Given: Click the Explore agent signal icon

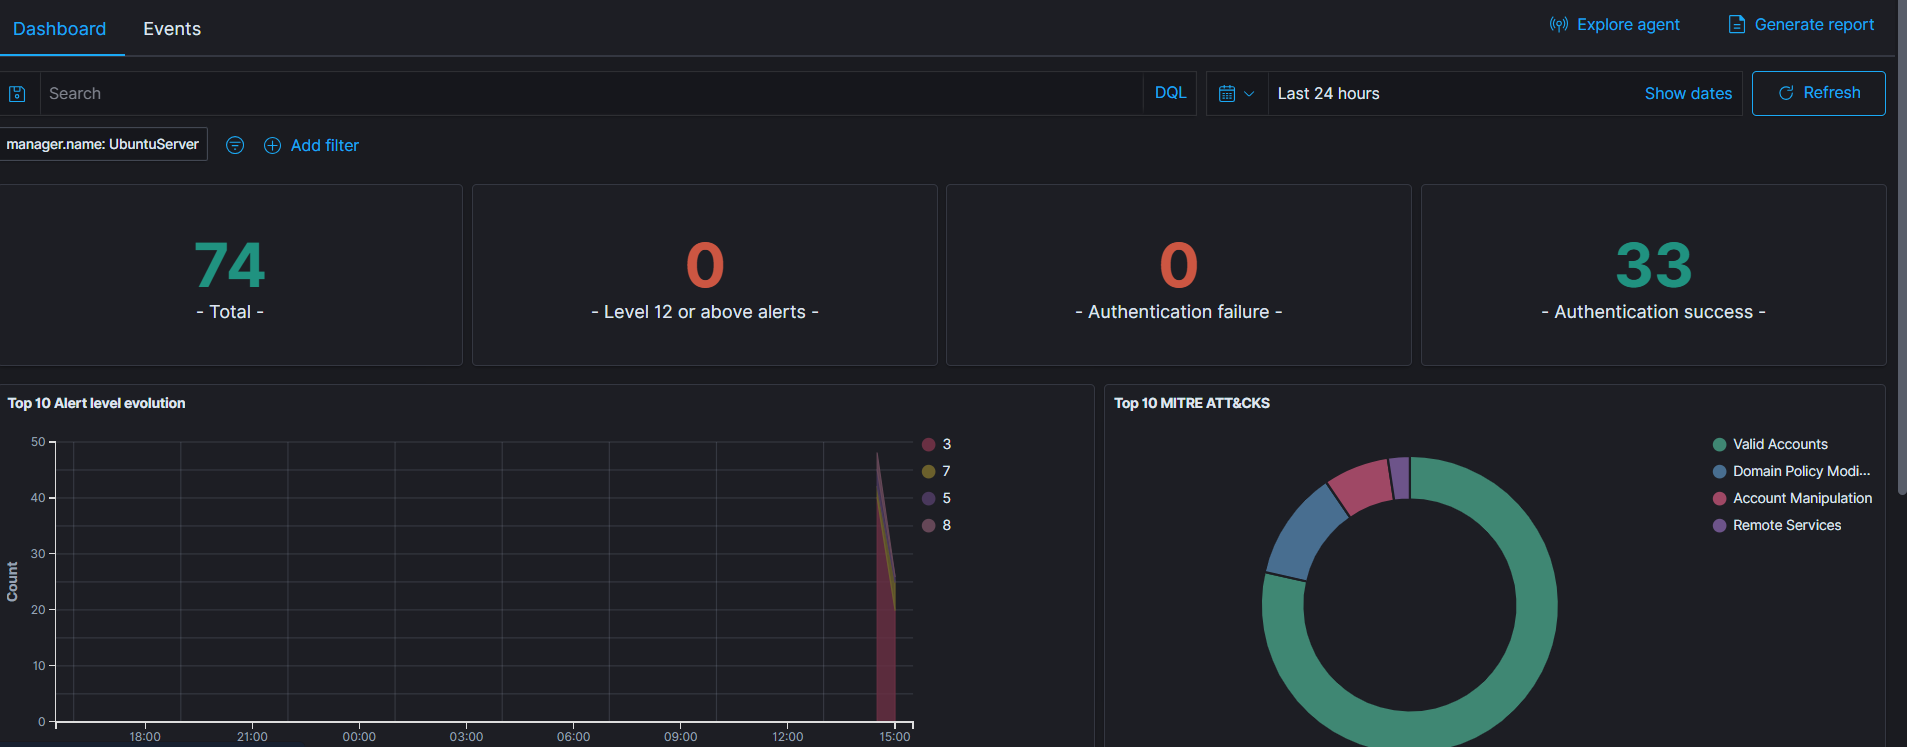Looking at the screenshot, I should pyautogui.click(x=1558, y=25).
